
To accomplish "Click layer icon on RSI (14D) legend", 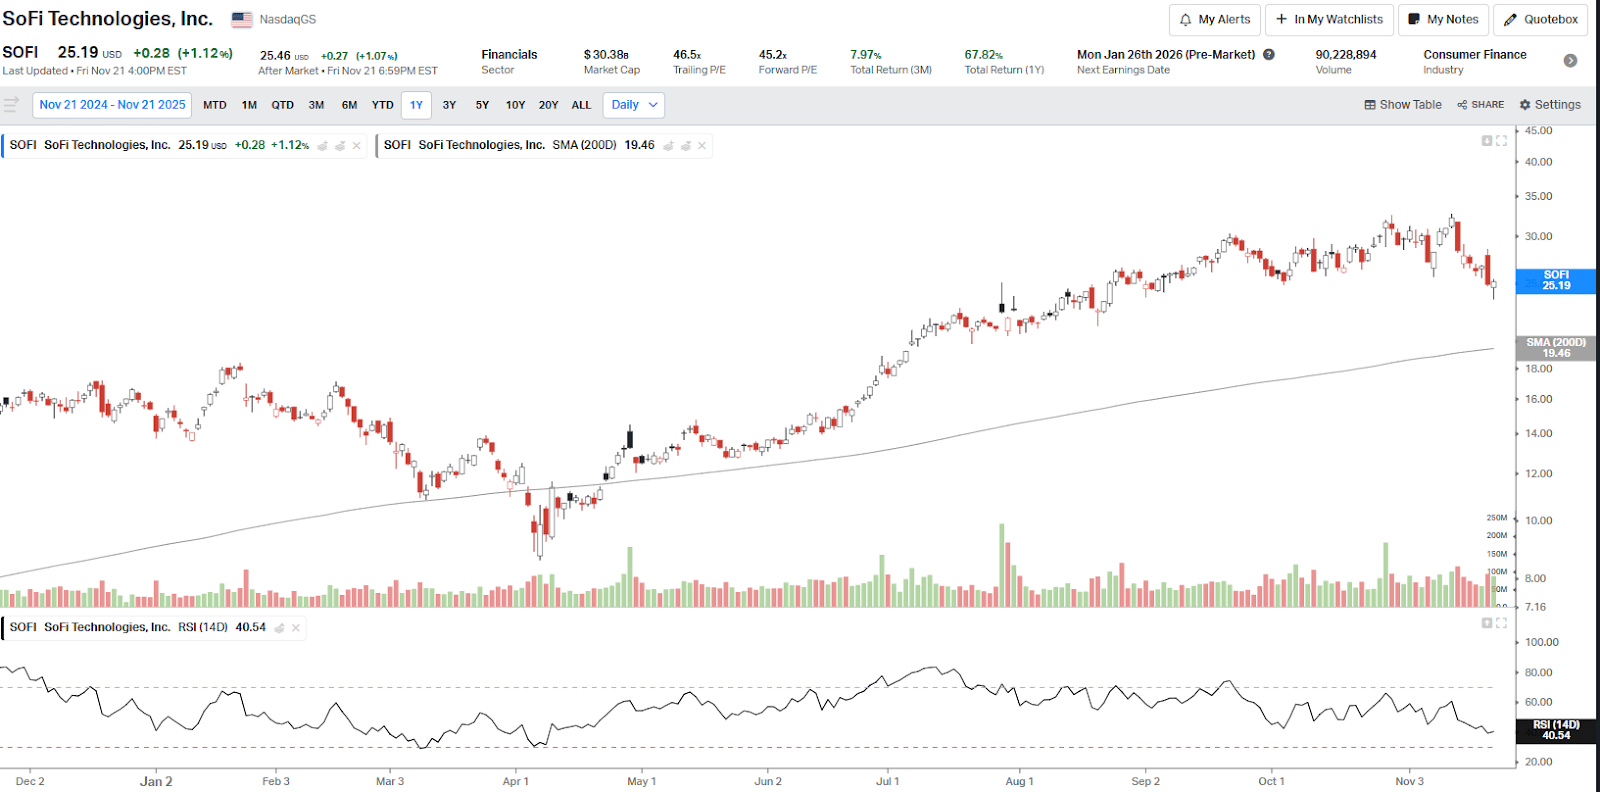I will [x=280, y=628].
